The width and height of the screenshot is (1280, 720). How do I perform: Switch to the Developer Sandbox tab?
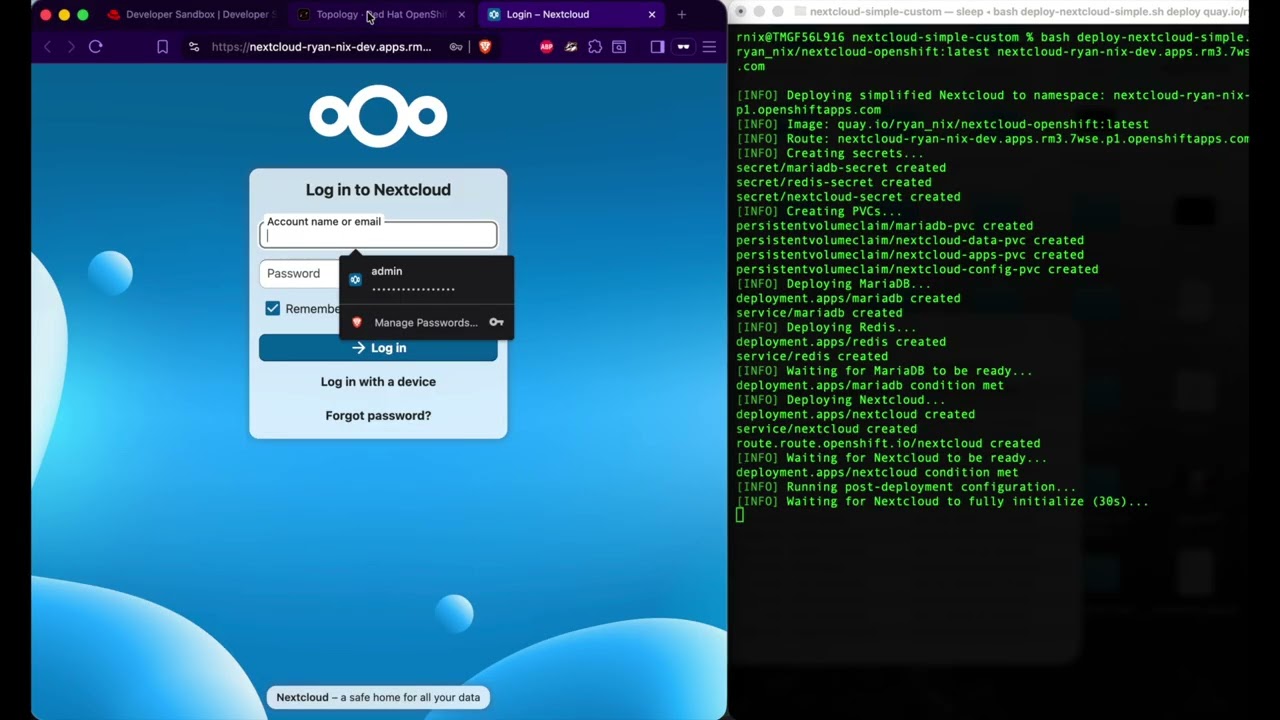pos(189,15)
